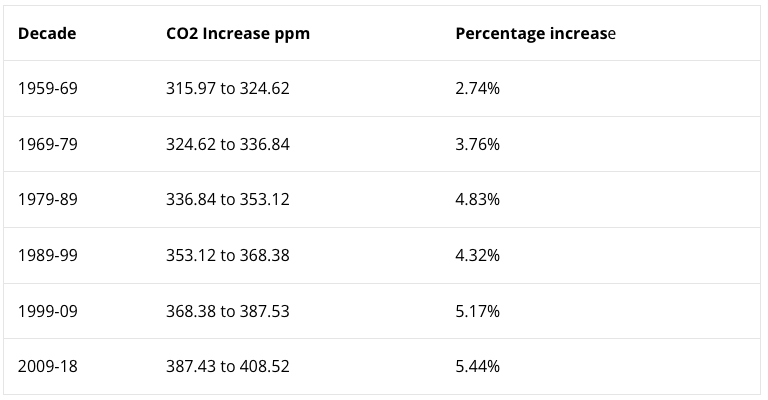Select the 1989-99 decade cell
Screen dimensions: 768x400
(47, 255)
